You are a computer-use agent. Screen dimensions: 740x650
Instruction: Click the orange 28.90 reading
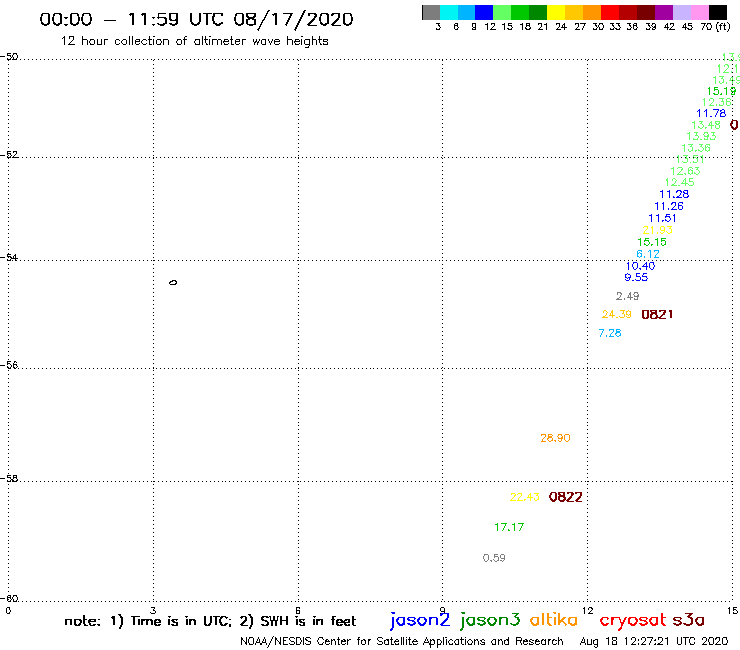click(555, 438)
